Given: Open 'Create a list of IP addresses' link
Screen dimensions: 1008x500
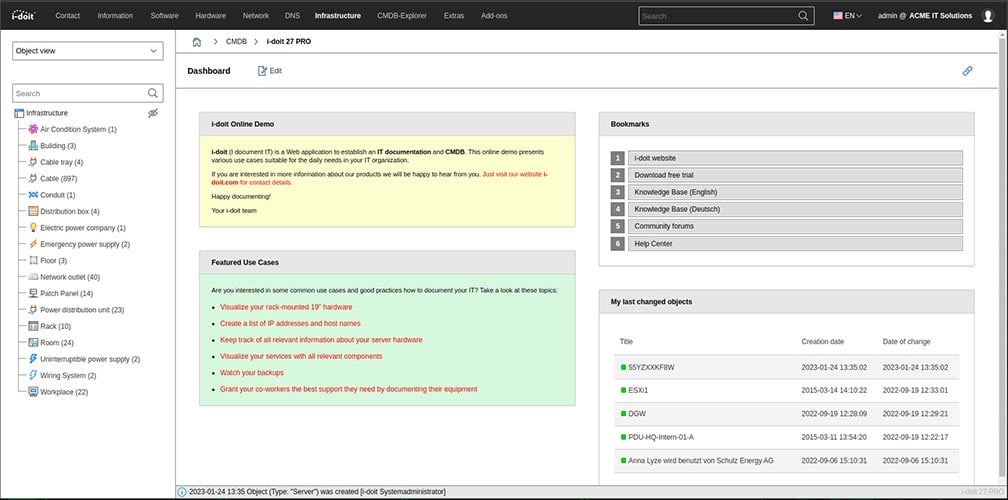Looking at the screenshot, I should pyautogui.click(x=290, y=323).
